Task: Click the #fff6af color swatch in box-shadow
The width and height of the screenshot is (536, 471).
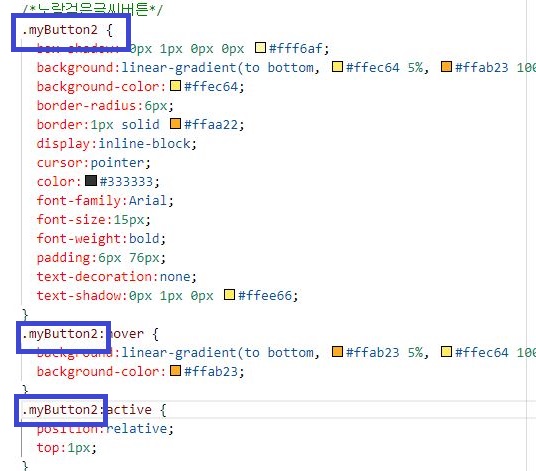Action: pyautogui.click(x=260, y=48)
